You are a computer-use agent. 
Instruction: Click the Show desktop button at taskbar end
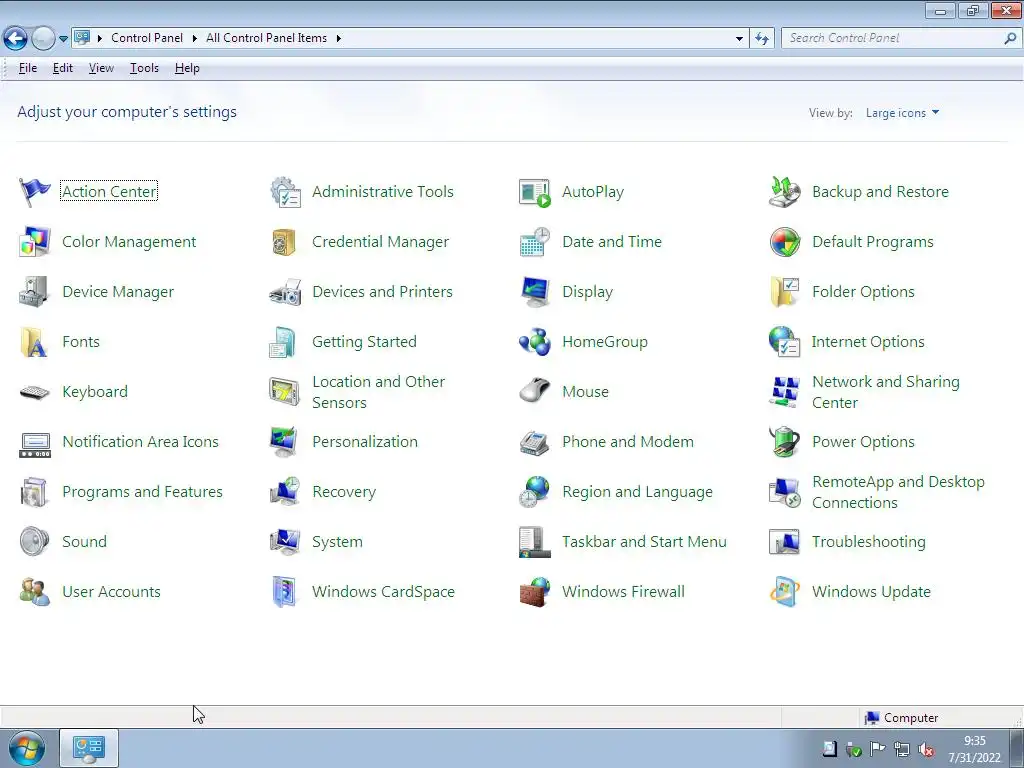[1016, 748]
